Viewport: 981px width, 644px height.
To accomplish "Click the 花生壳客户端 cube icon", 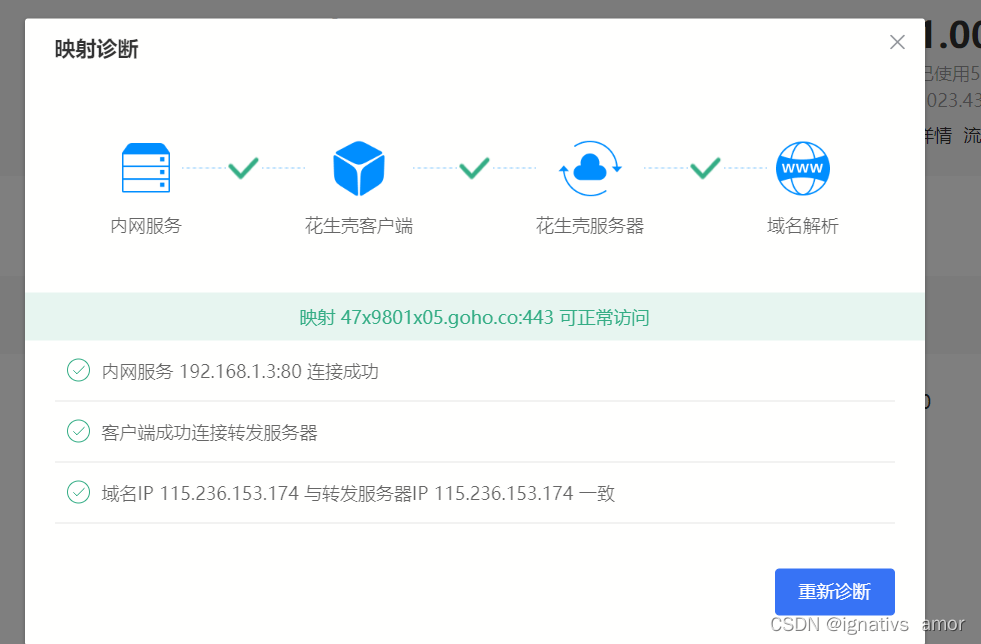I will [x=358, y=168].
